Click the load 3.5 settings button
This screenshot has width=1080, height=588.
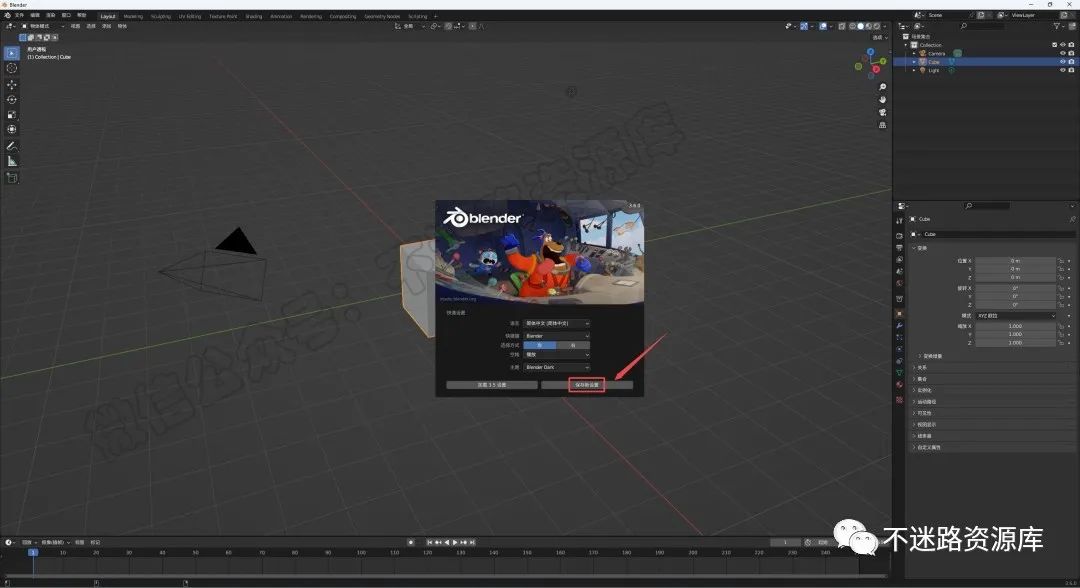pyautogui.click(x=492, y=385)
